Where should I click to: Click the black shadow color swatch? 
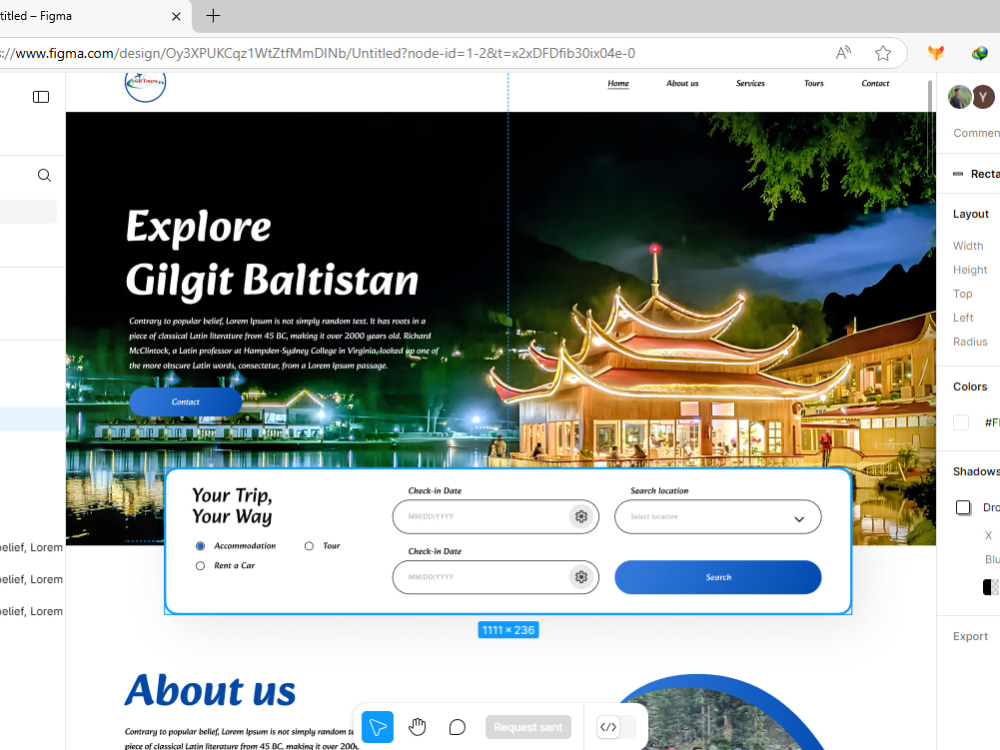pos(990,587)
